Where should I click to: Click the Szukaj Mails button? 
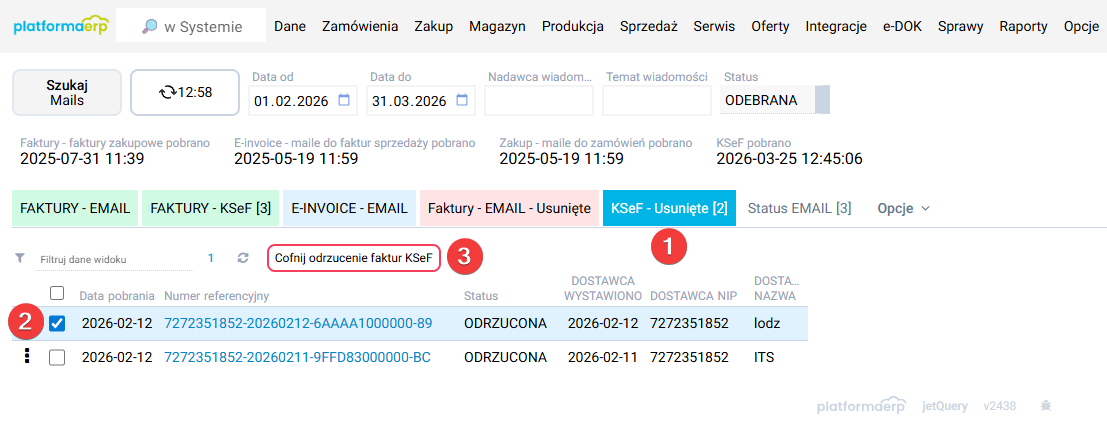pyautogui.click(x=67, y=92)
